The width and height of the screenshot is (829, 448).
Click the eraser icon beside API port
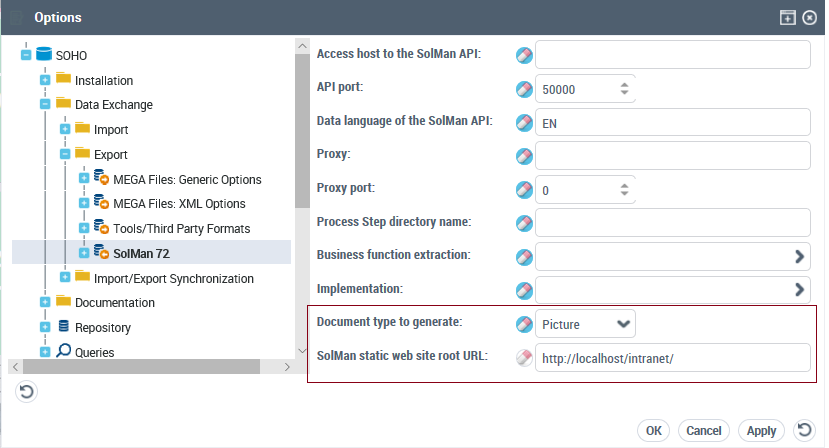point(524,89)
